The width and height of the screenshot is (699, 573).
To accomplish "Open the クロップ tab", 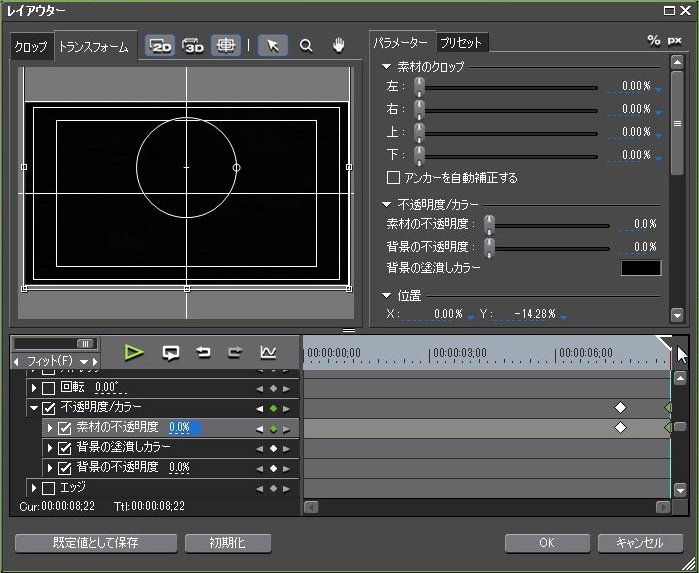I will pos(30,47).
